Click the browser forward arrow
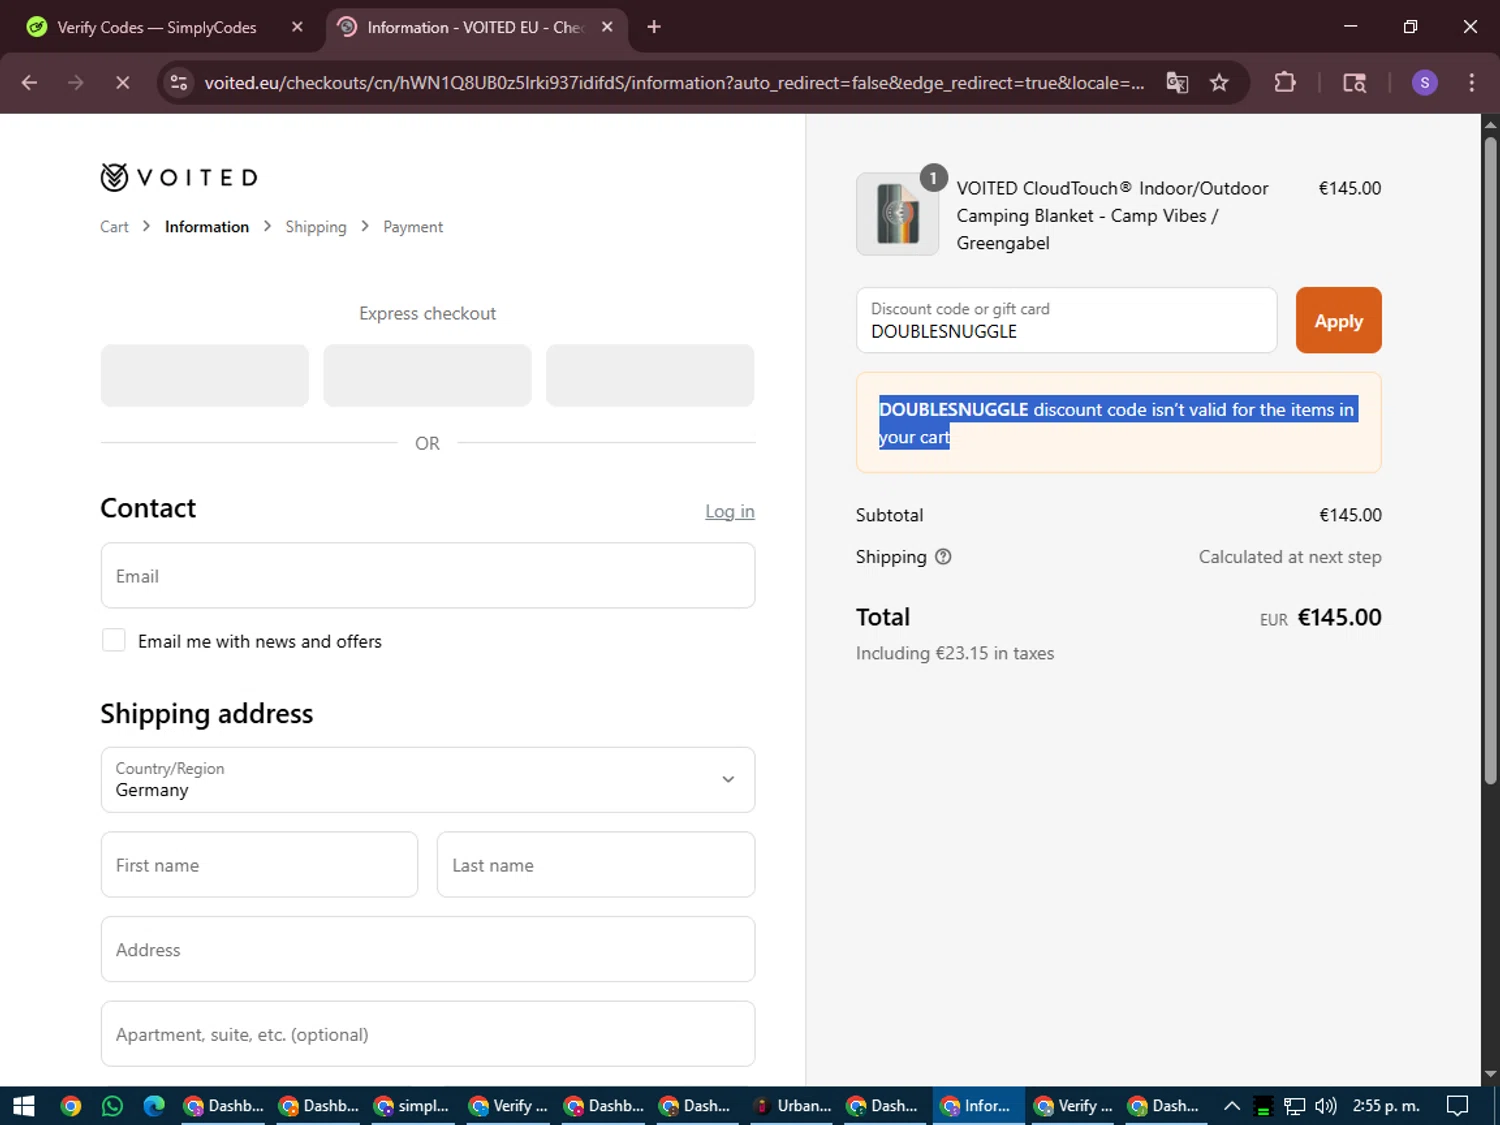The width and height of the screenshot is (1500, 1125). pos(75,83)
